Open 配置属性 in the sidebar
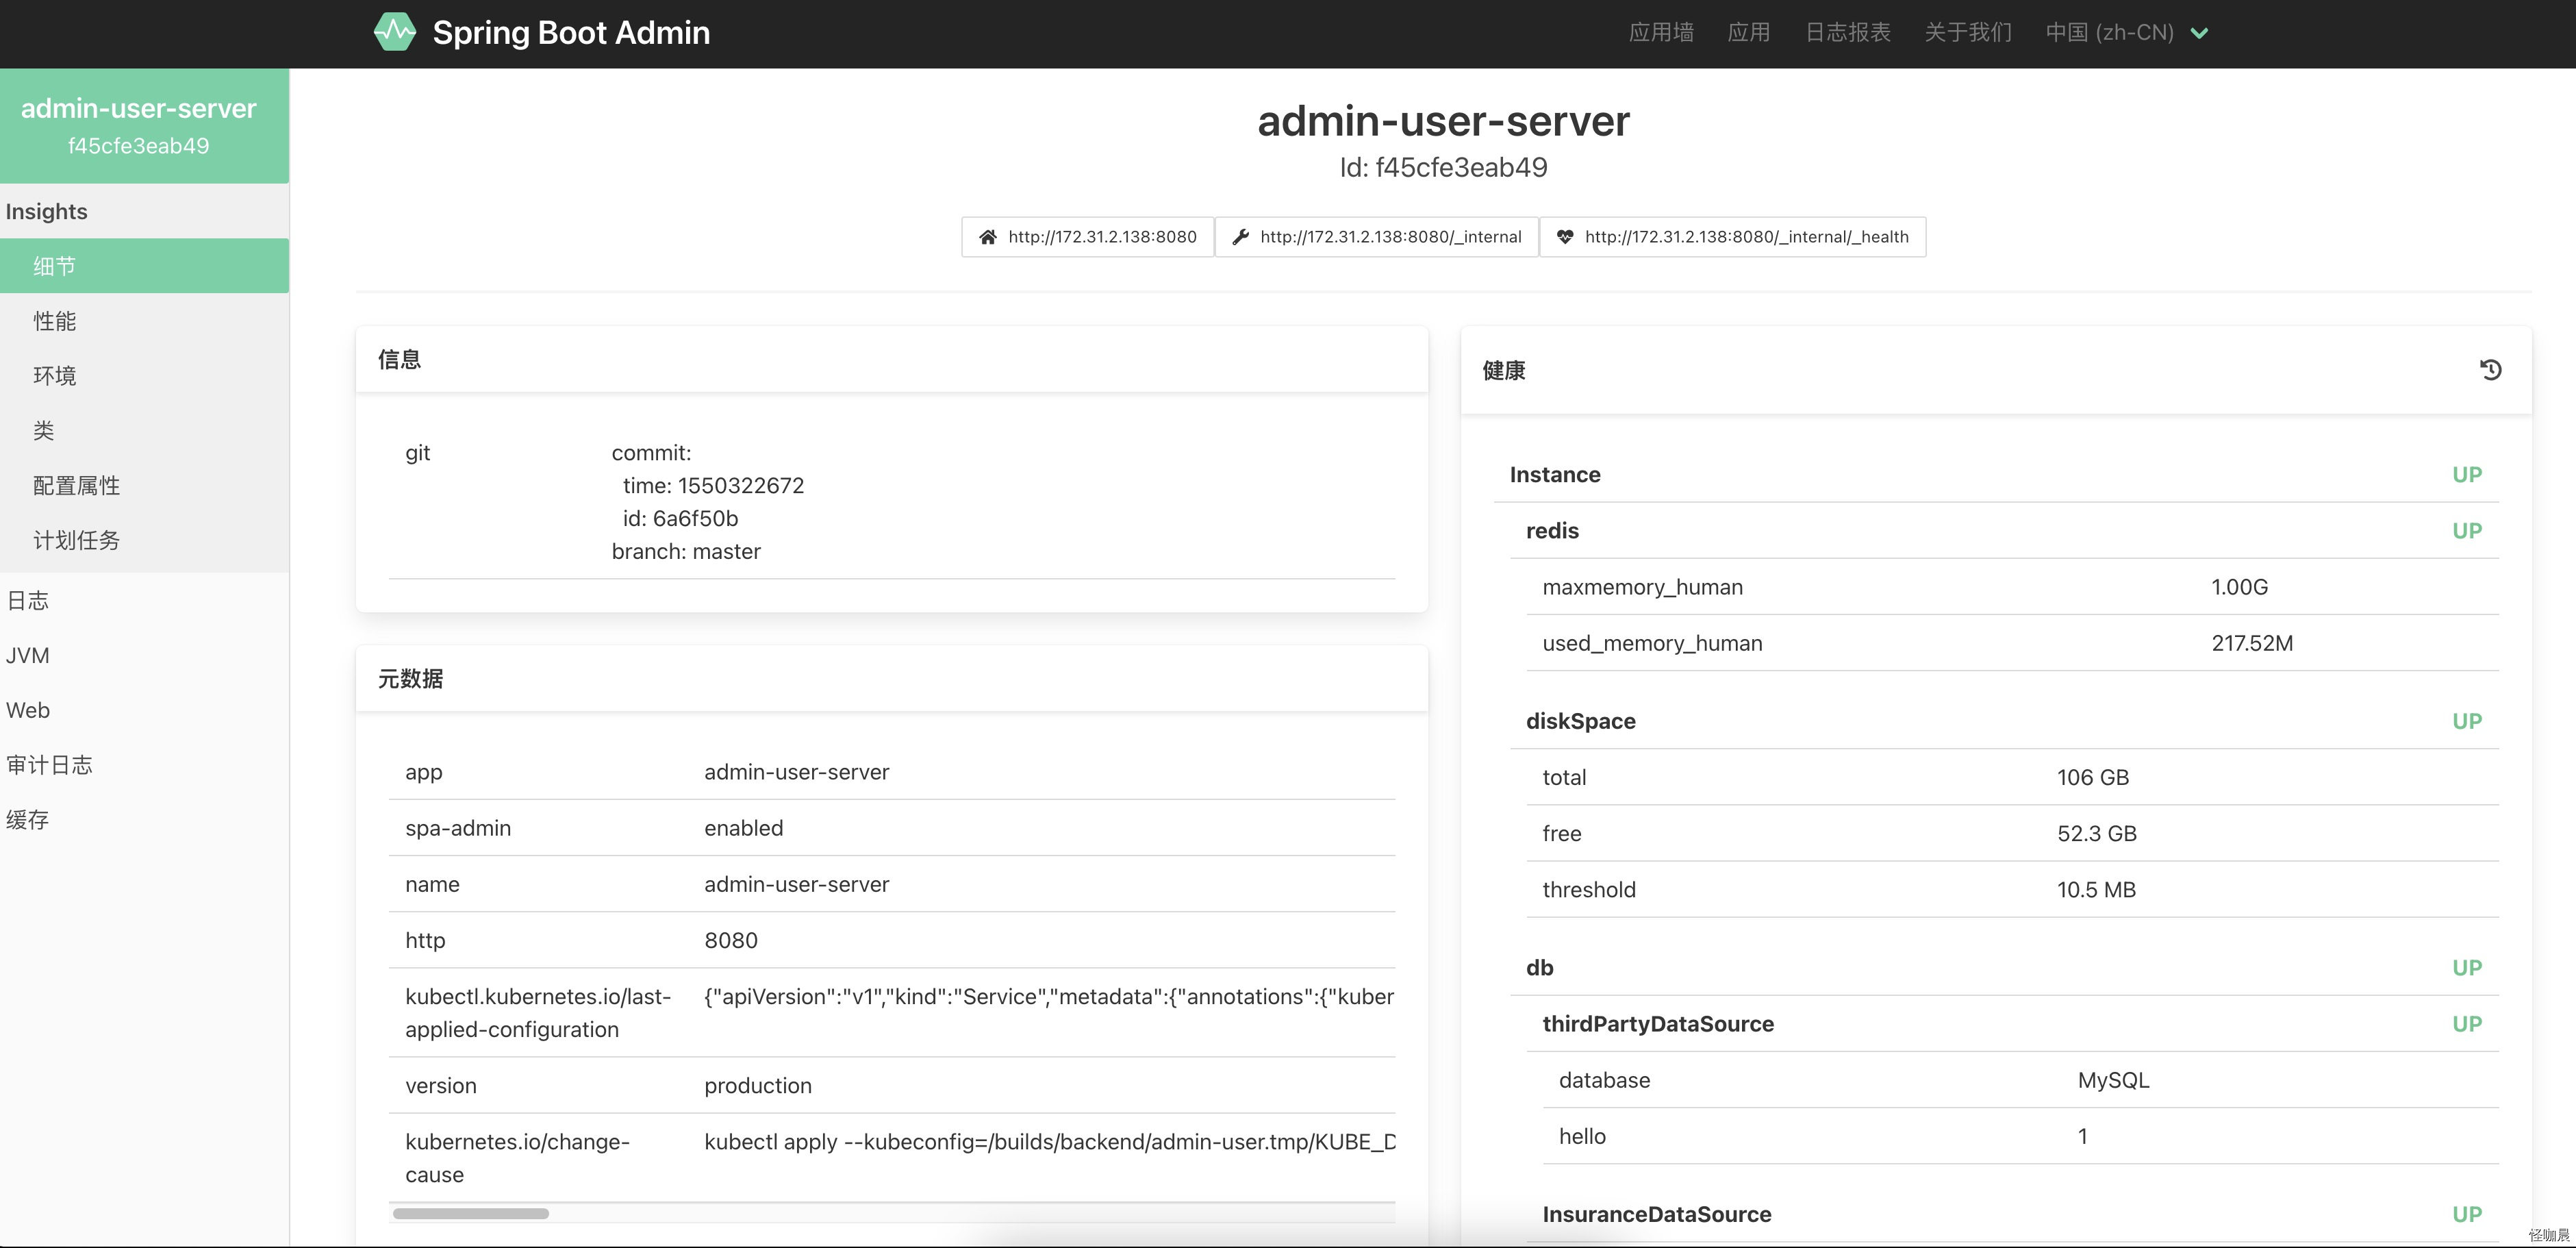Viewport: 2576px width, 1248px height. tap(144, 486)
